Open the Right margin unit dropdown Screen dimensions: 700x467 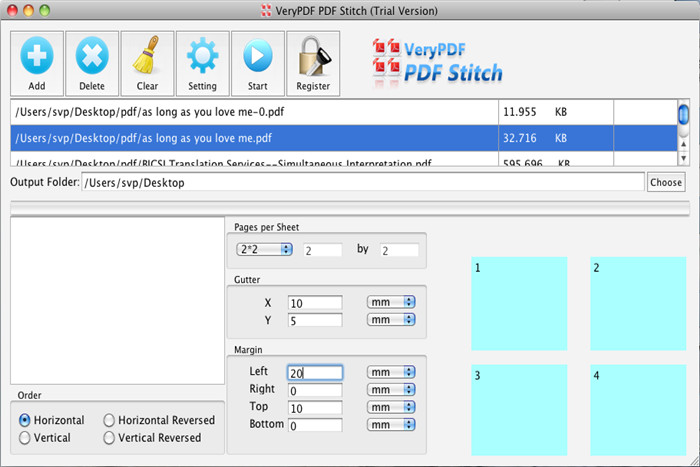391,390
